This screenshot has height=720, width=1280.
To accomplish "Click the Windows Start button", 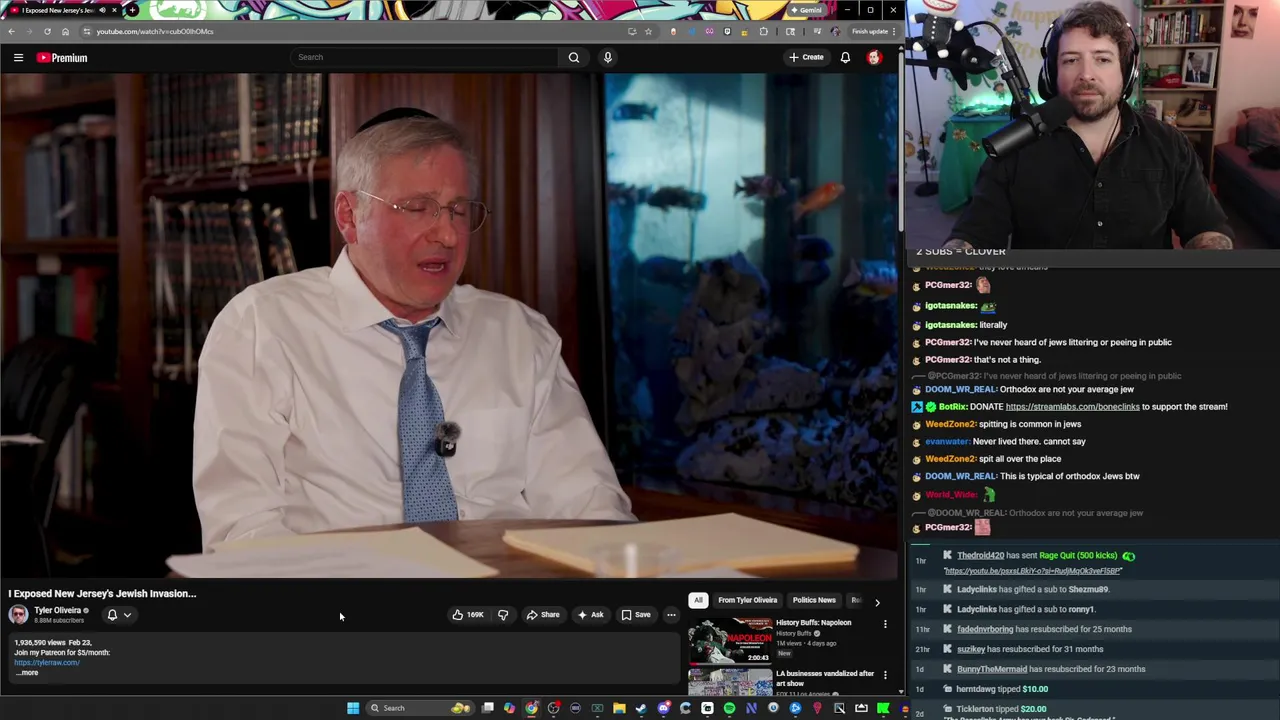I will tap(353, 708).
